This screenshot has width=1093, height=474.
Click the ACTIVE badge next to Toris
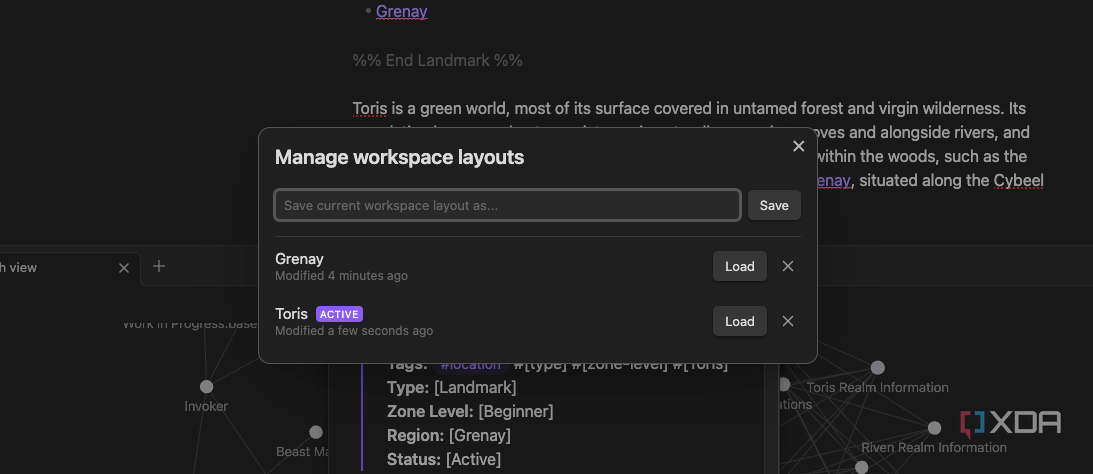coord(339,314)
